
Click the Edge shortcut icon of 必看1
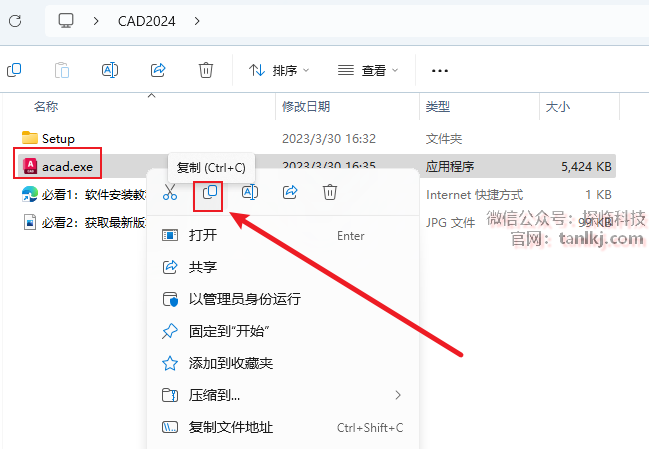coord(30,194)
